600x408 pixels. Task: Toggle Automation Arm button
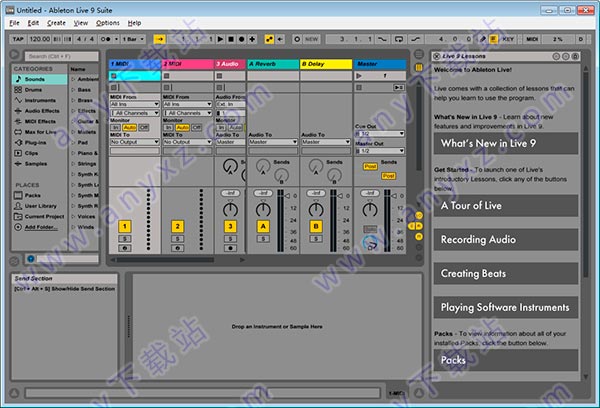269,39
